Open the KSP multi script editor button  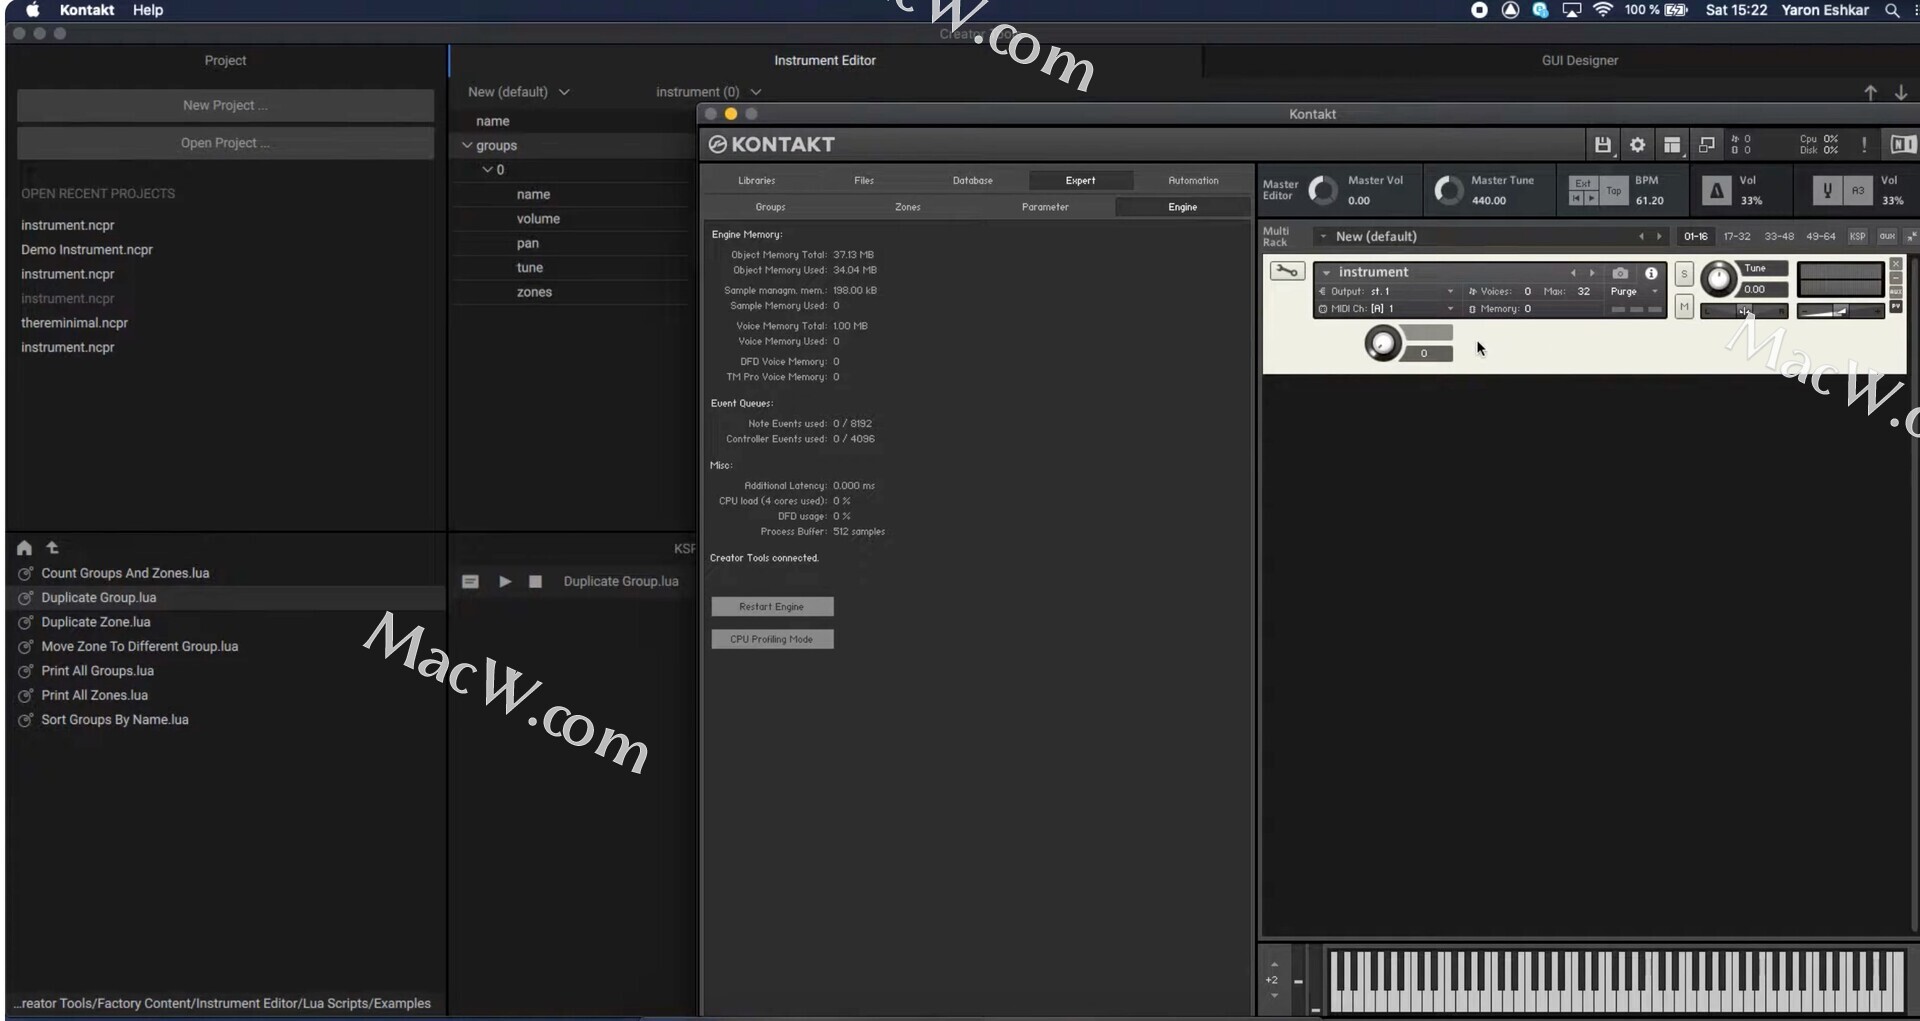pos(1857,237)
